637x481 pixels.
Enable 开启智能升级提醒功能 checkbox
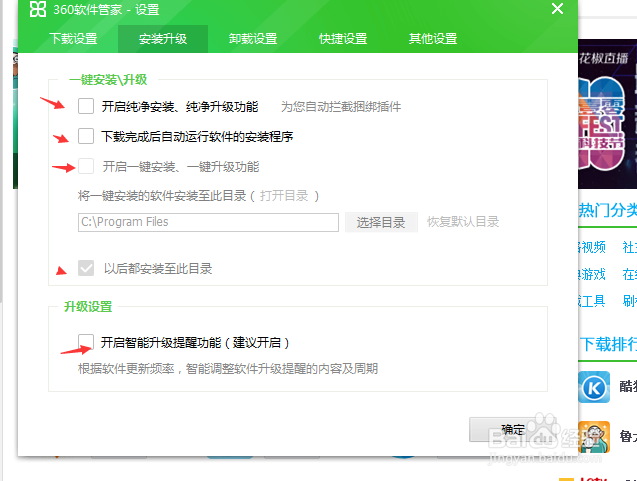tap(86, 342)
